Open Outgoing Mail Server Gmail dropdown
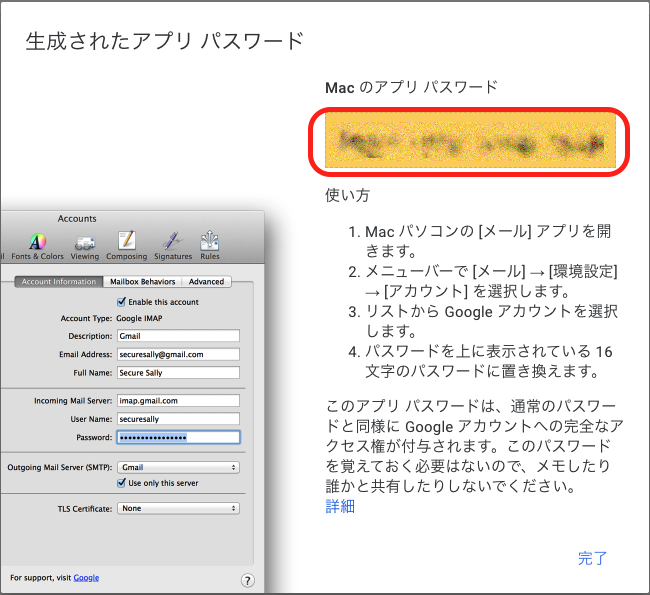Screen dimensions: 650x595 tap(178, 467)
